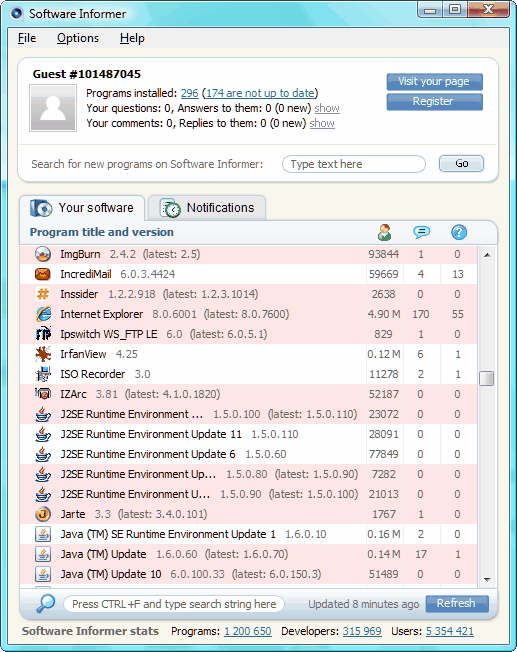Click the guest avatar picture
This screenshot has height=652, width=517.
click(53, 108)
